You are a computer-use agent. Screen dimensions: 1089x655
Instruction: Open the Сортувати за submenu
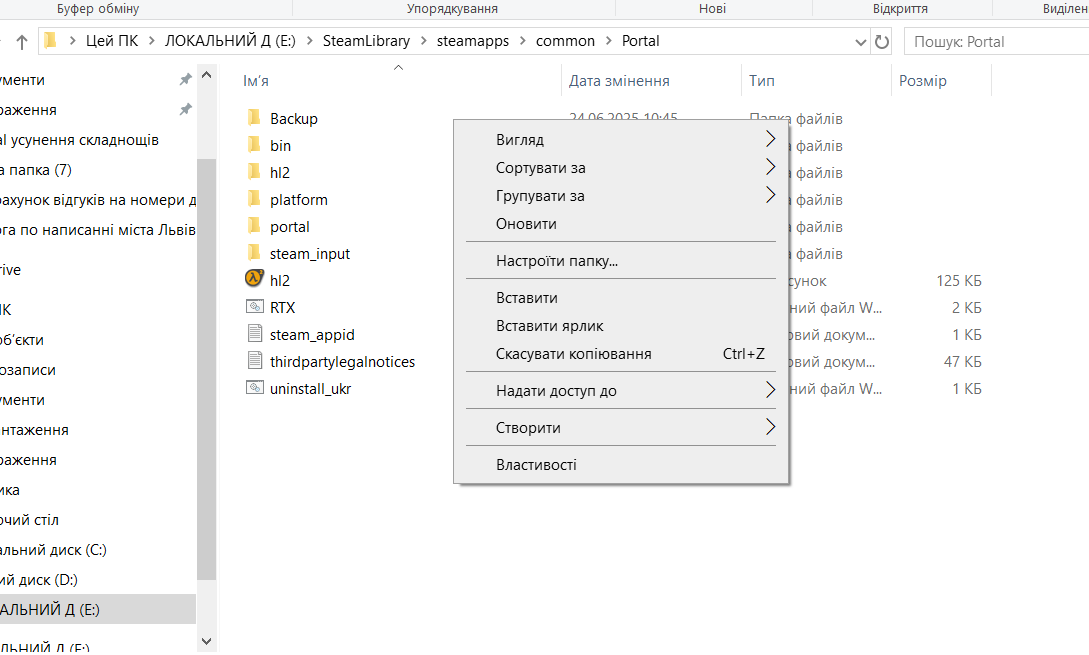(x=621, y=167)
